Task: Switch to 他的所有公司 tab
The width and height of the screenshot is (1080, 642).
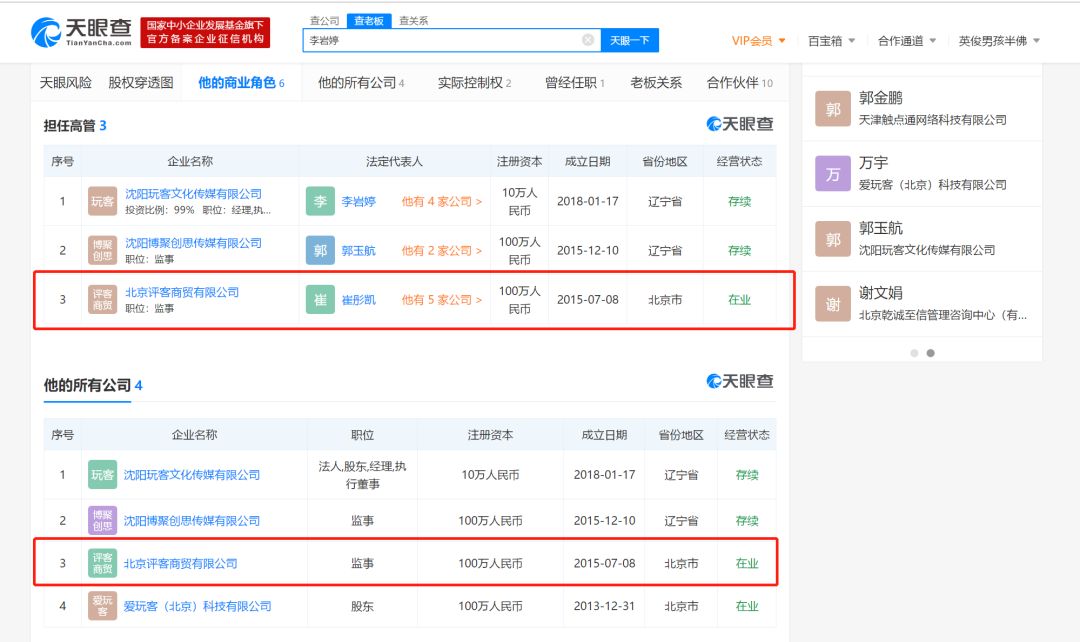Action: [x=361, y=83]
